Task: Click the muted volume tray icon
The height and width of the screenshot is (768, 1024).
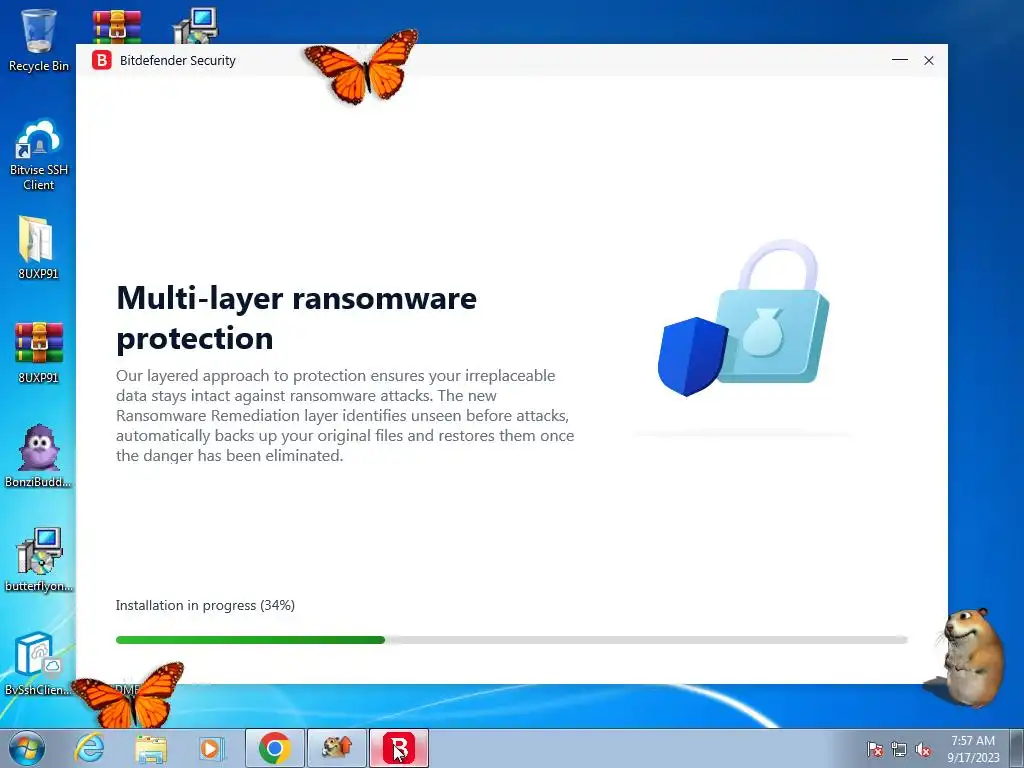Action: coord(923,749)
